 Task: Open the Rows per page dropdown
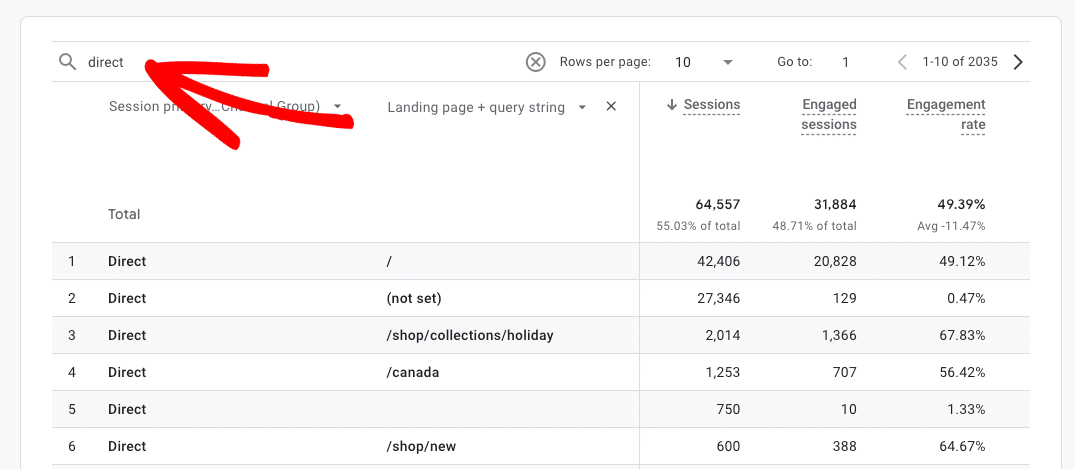click(704, 62)
